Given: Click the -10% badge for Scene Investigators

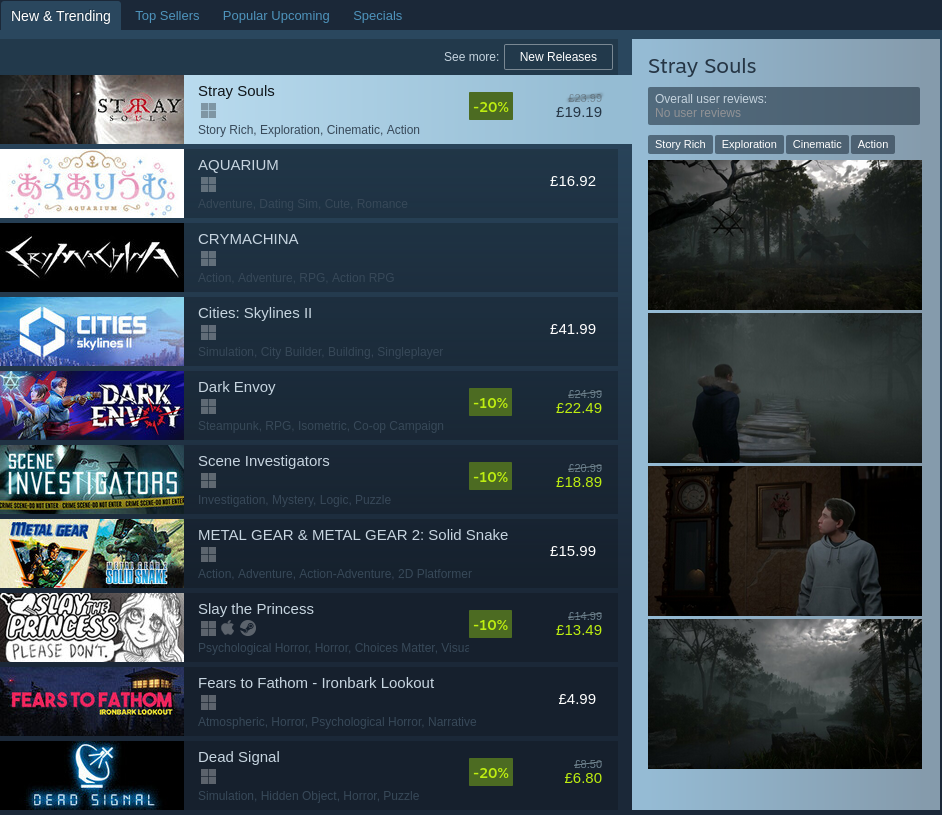Looking at the screenshot, I should tap(491, 476).
